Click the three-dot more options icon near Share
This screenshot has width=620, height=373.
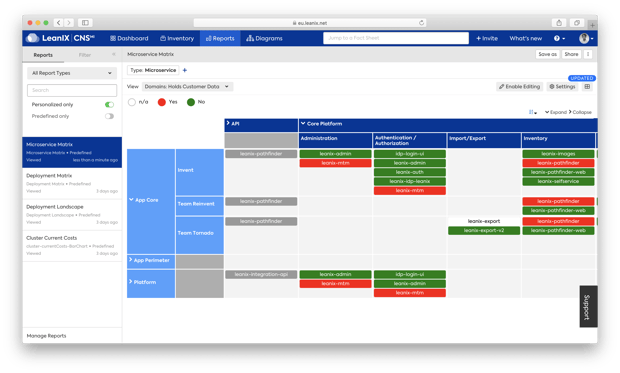point(588,54)
